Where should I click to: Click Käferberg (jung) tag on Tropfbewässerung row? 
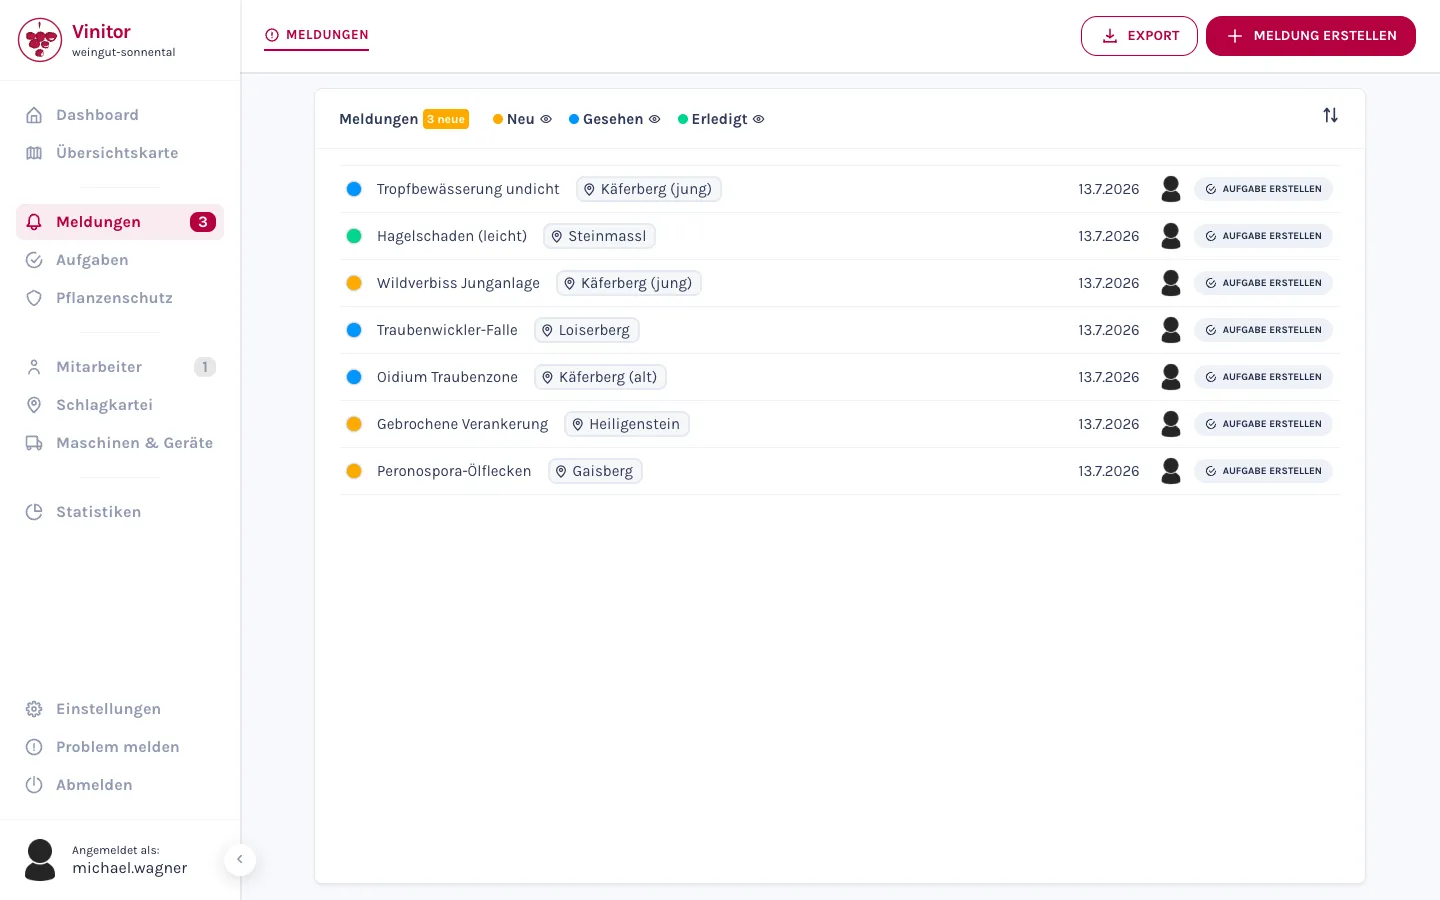click(x=648, y=189)
